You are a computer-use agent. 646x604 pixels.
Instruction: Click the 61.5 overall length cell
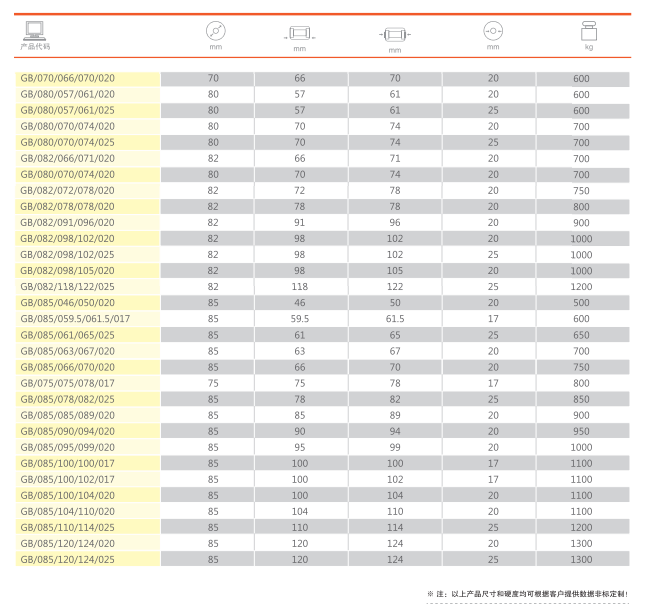[x=394, y=318]
